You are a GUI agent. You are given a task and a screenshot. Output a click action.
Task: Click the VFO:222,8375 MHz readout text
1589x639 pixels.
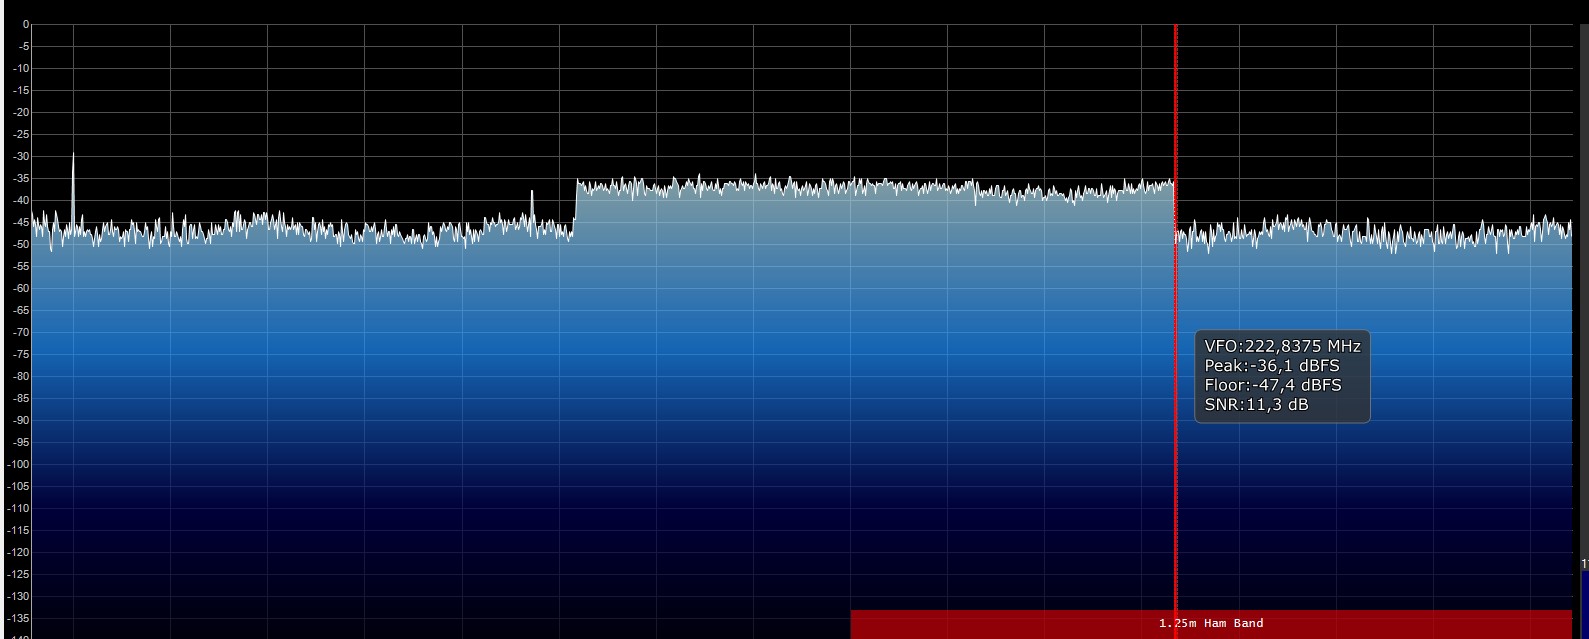coord(1282,346)
